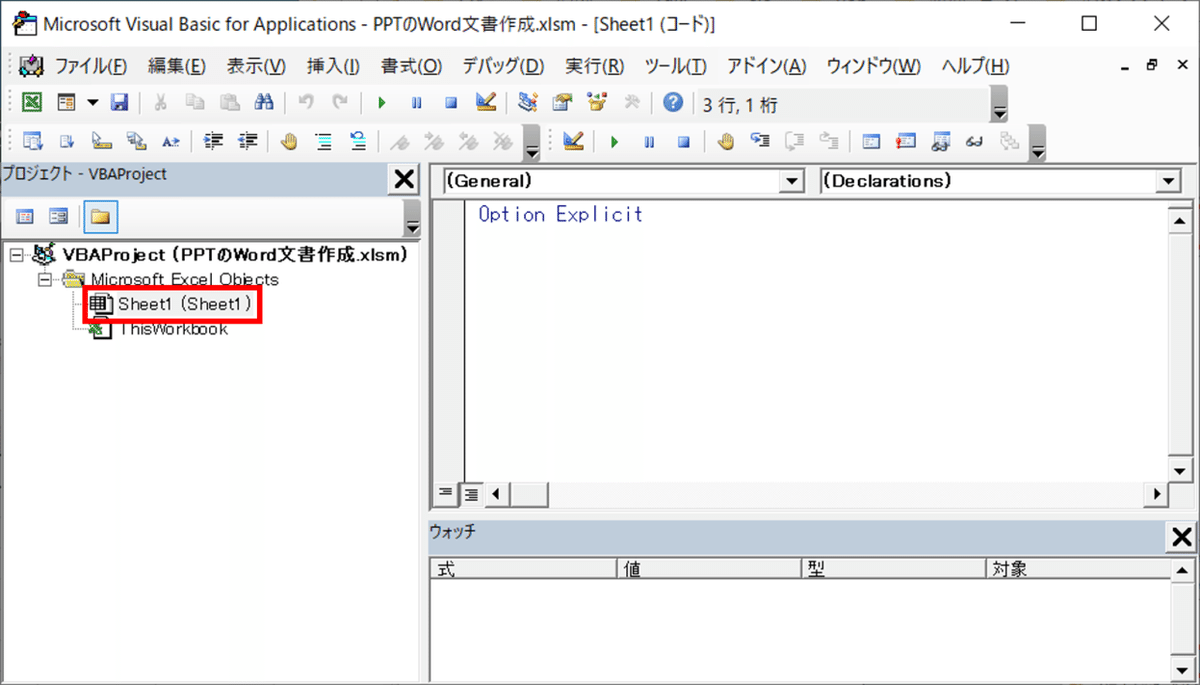This screenshot has height=685, width=1200.
Task: Collapse the Microsoft Excel Objects folder
Action: 43,280
